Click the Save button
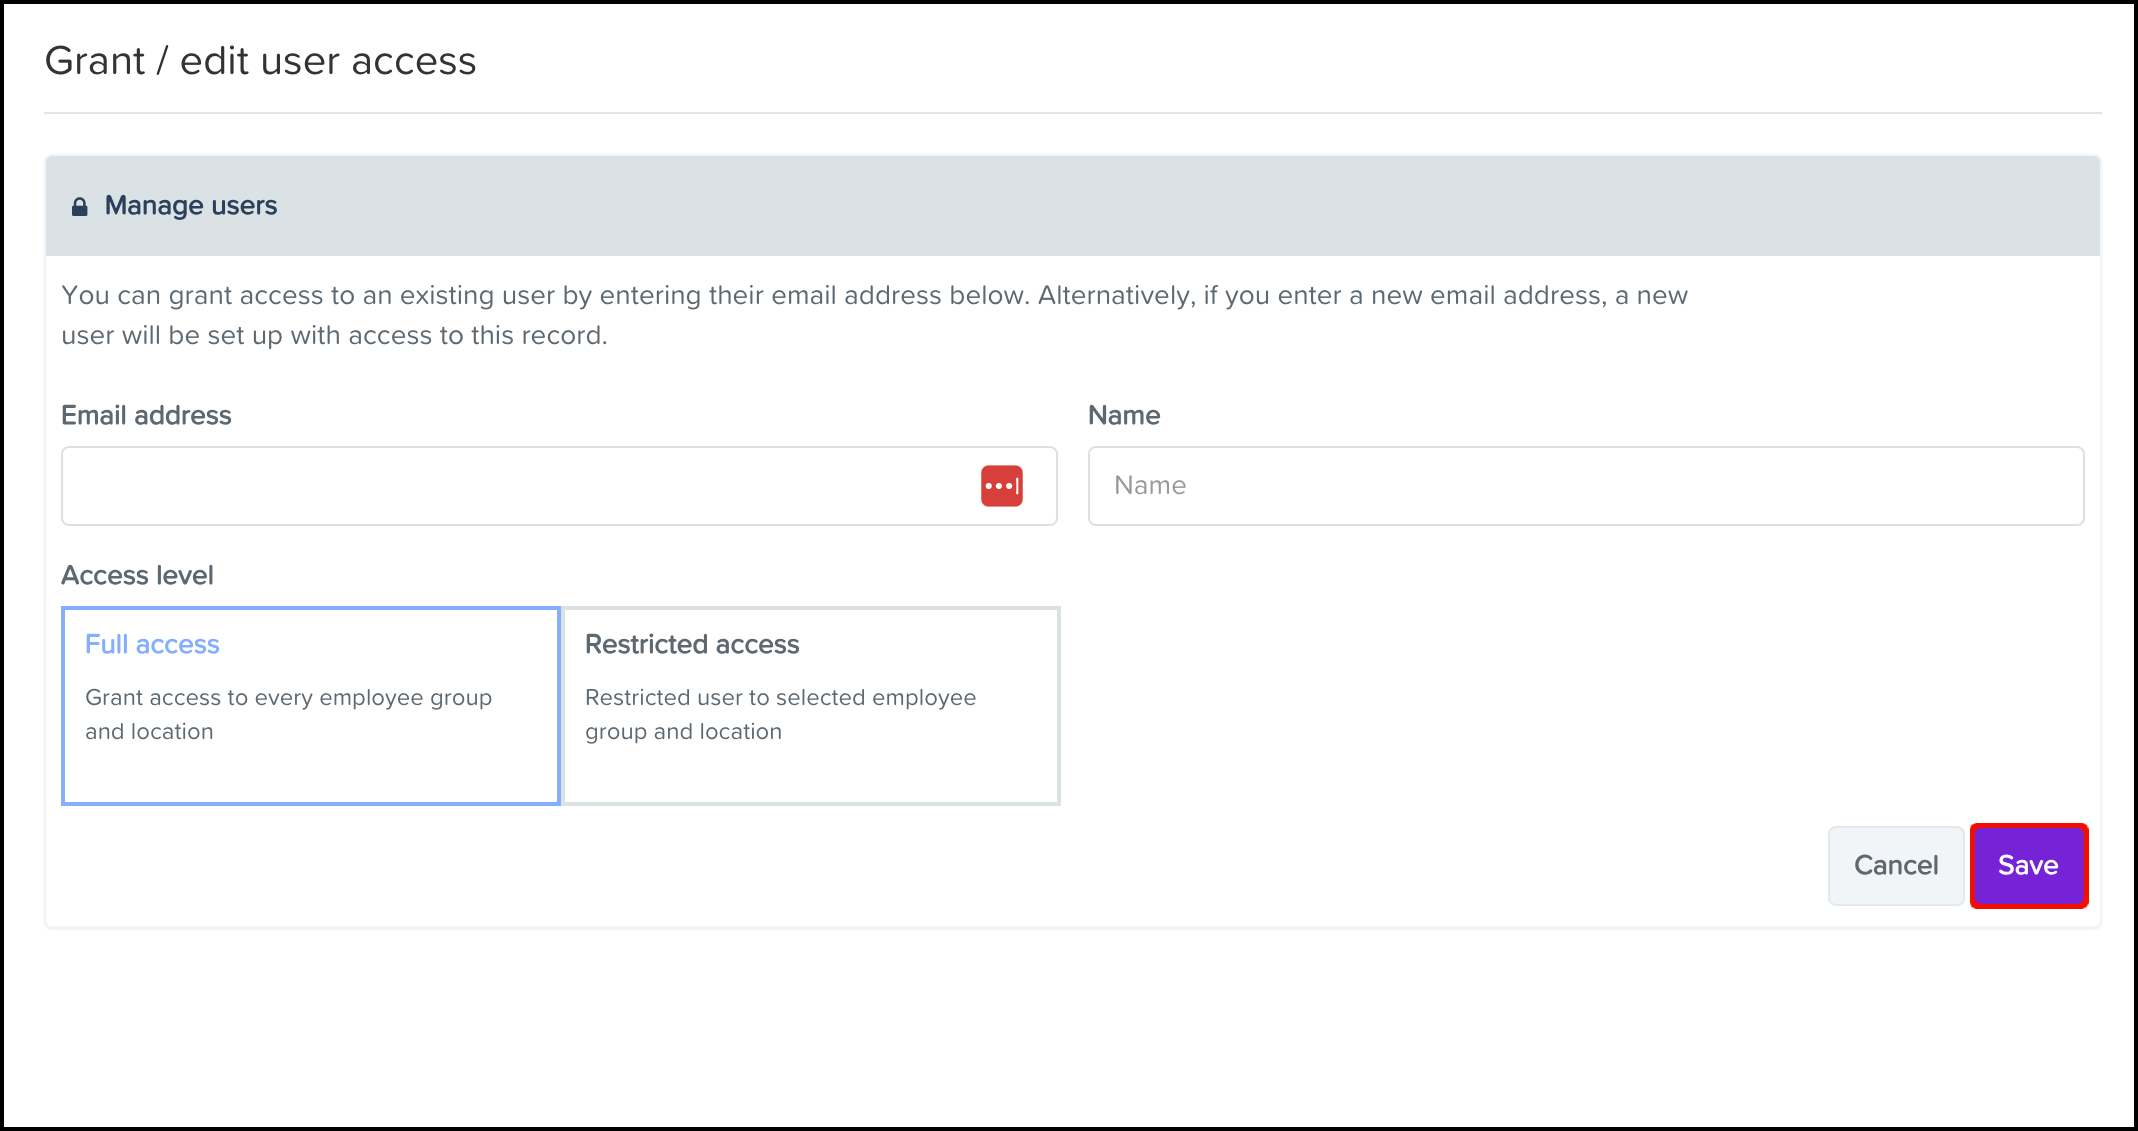Screen dimensions: 2138x1131 pyautogui.click(x=2028, y=865)
